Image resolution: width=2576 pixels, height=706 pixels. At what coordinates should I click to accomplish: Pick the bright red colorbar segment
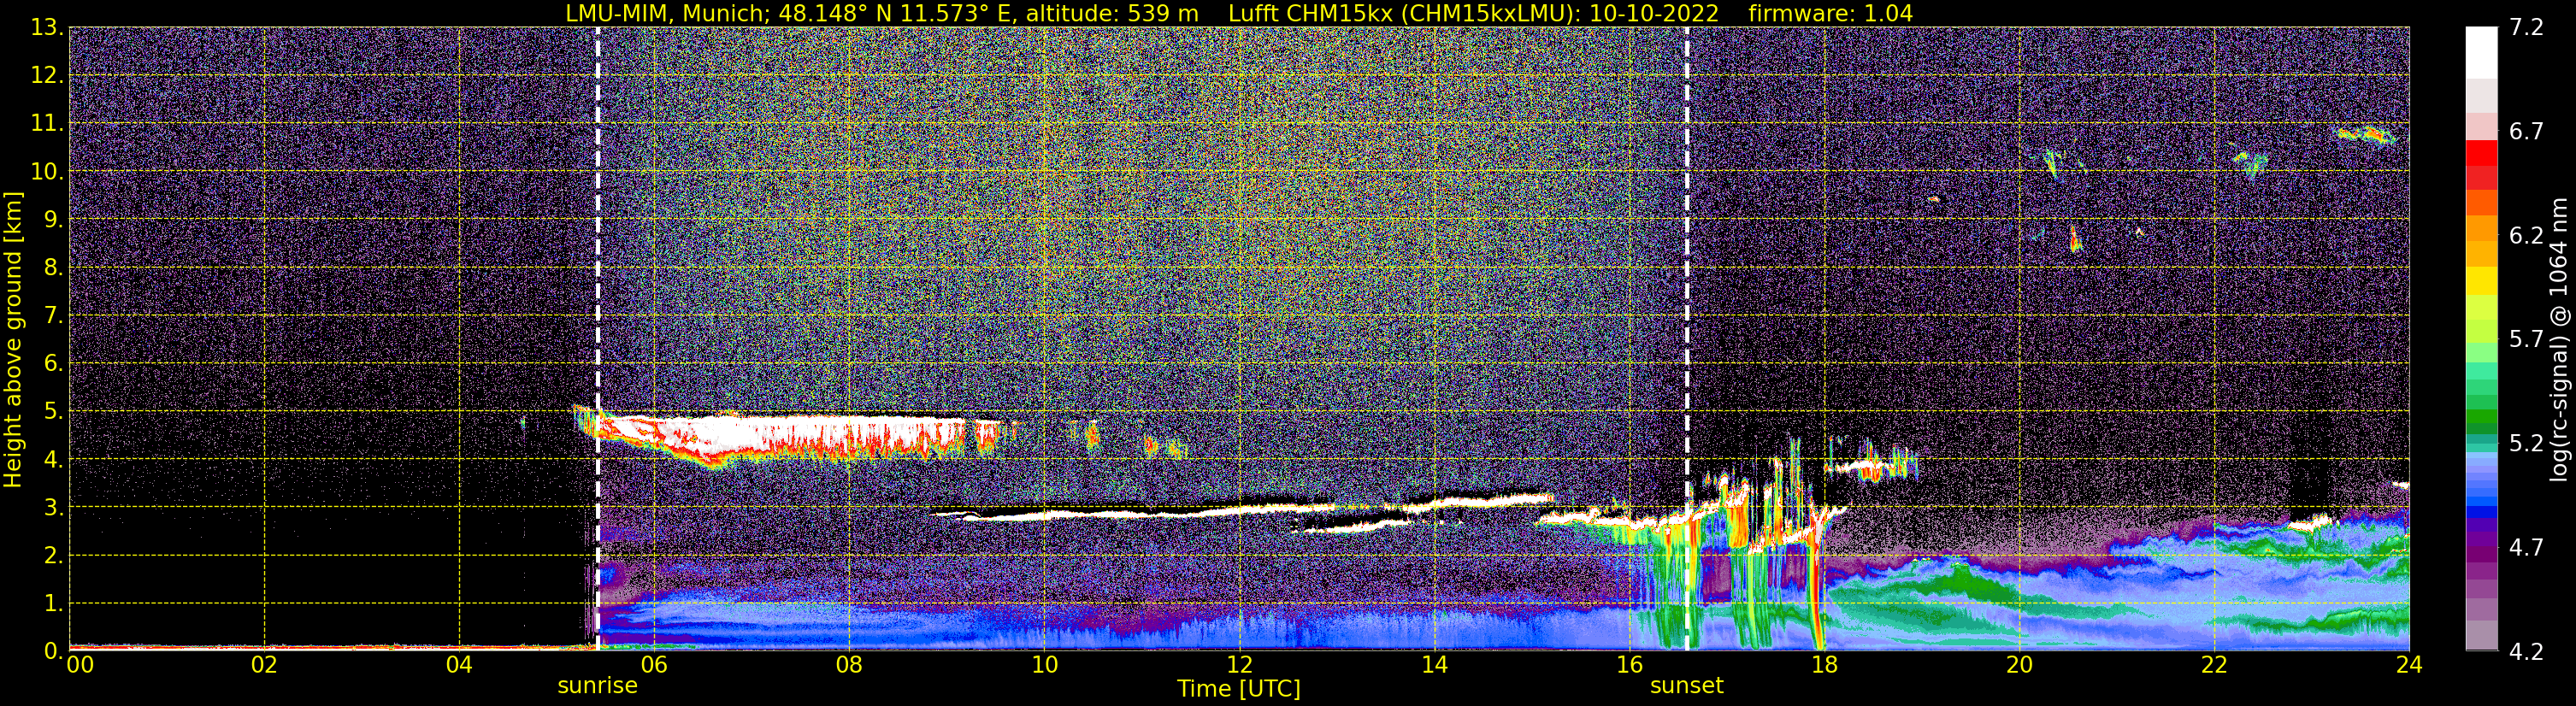tap(2482, 153)
